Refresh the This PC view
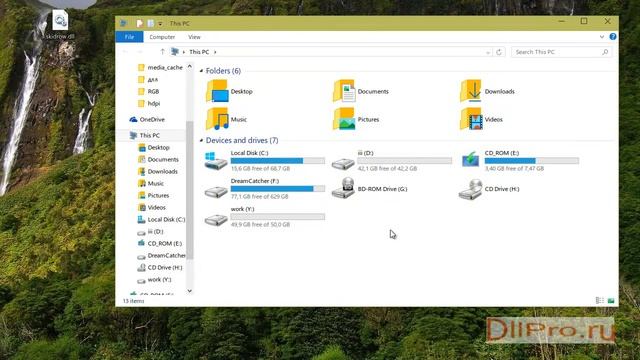The height and width of the screenshot is (360, 640). 499,52
